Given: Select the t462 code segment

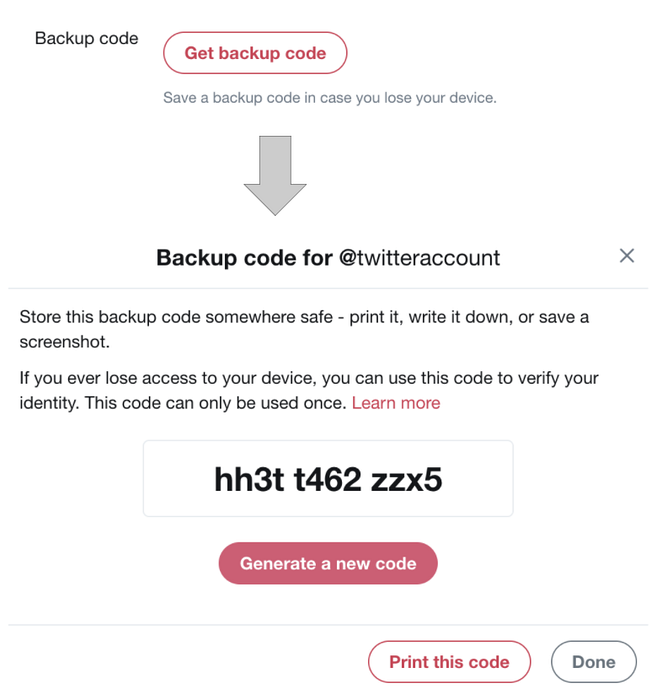Looking at the screenshot, I should (327, 480).
